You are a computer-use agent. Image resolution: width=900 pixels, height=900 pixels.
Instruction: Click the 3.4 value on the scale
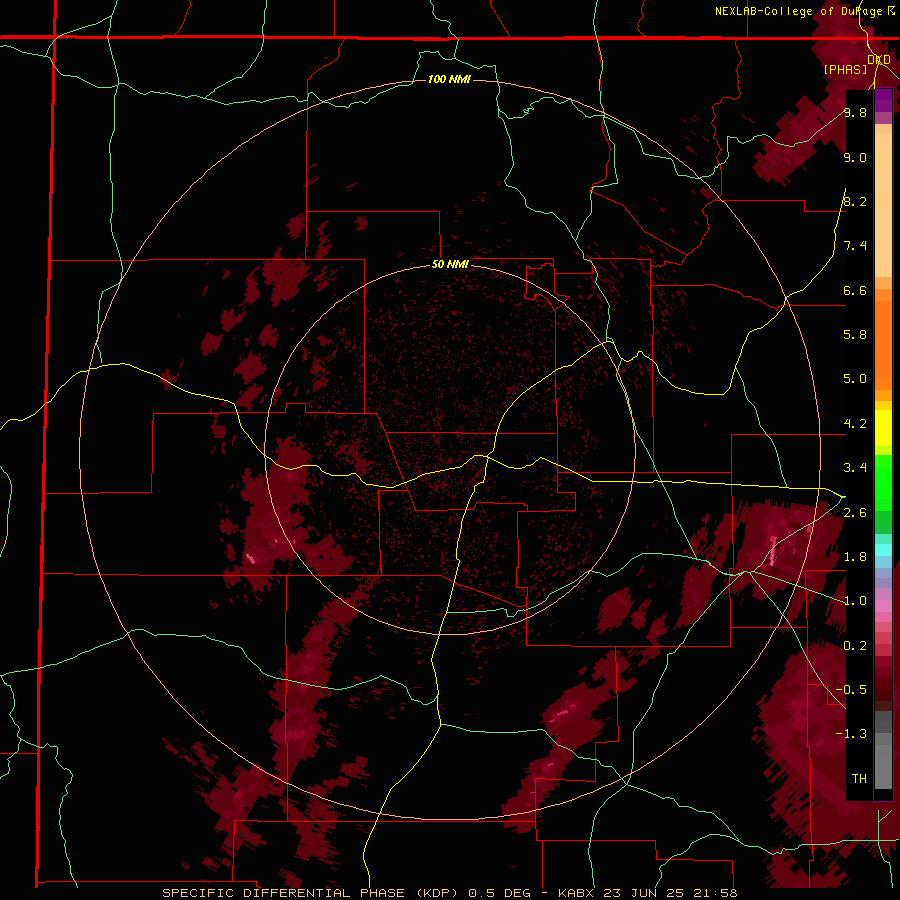point(855,468)
